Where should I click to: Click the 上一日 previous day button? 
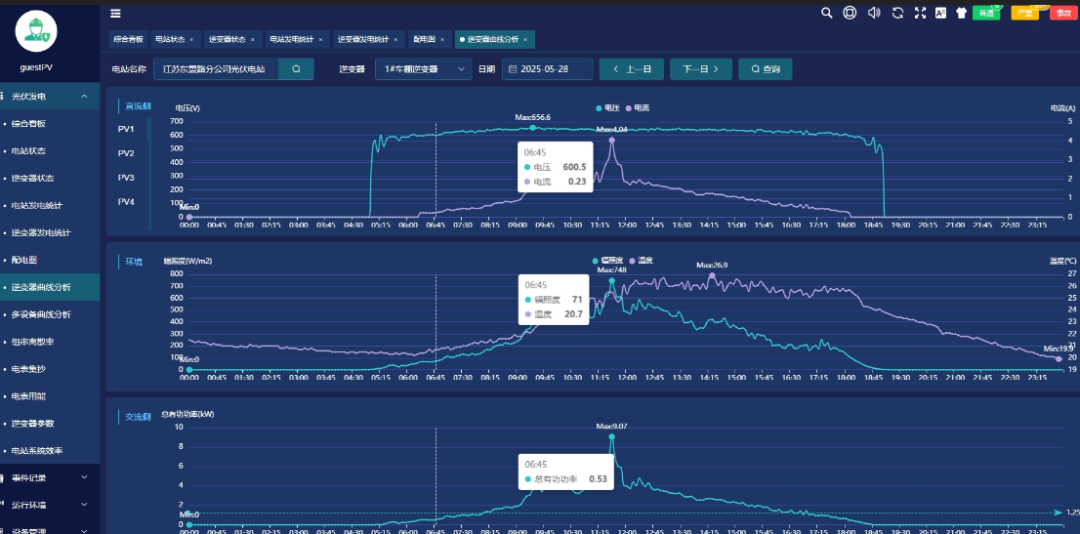coord(631,69)
